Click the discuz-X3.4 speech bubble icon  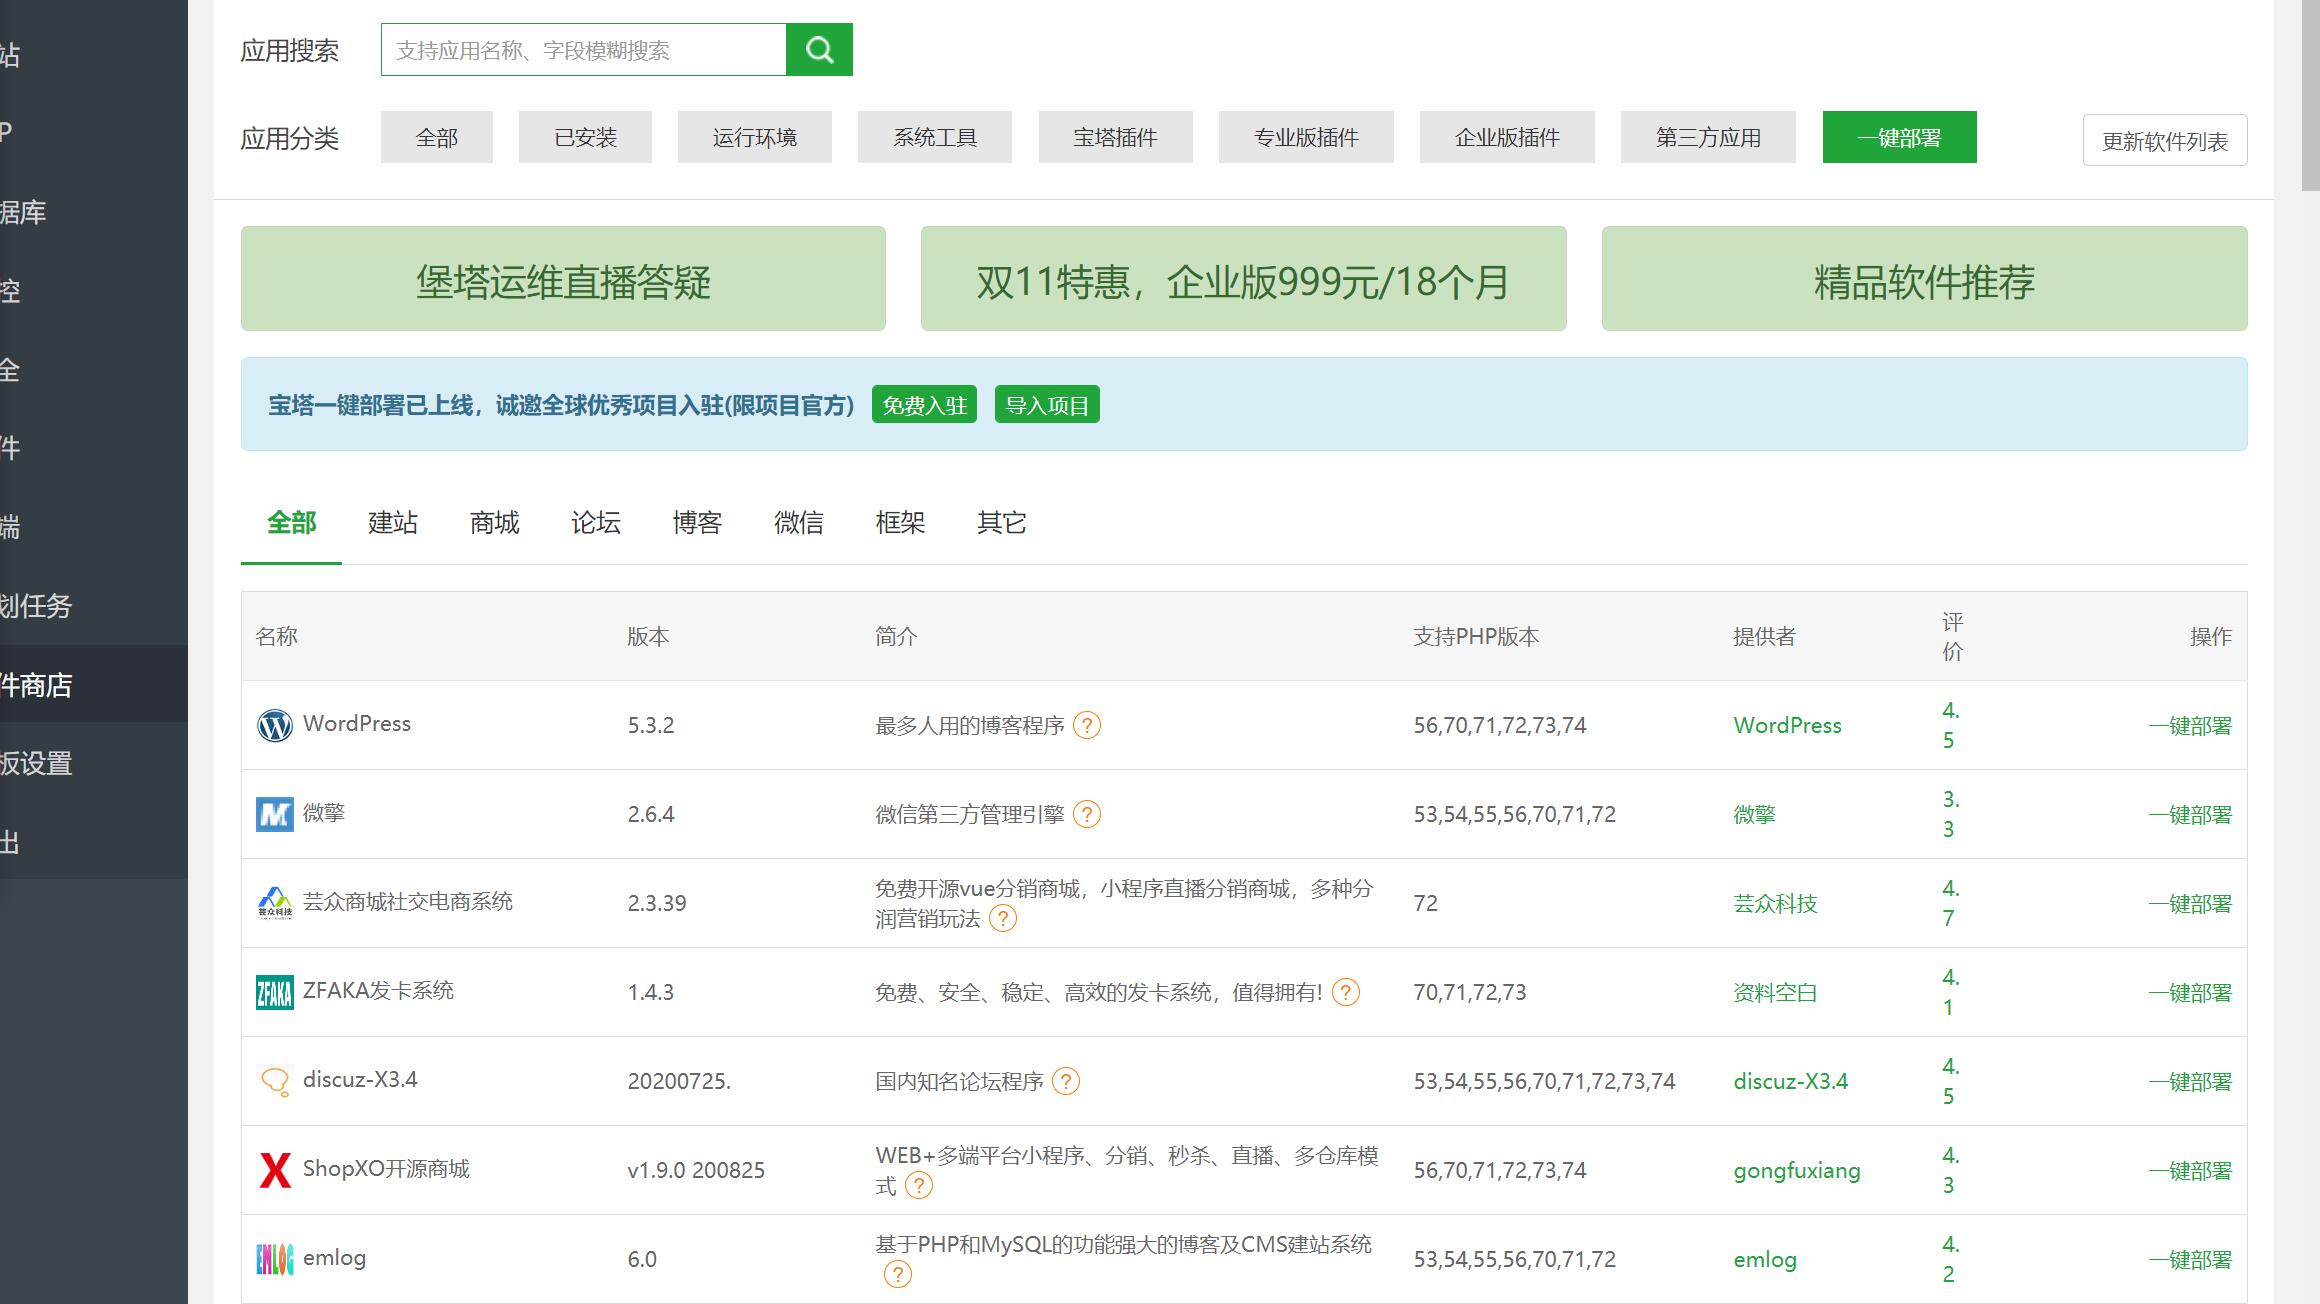coord(274,1081)
